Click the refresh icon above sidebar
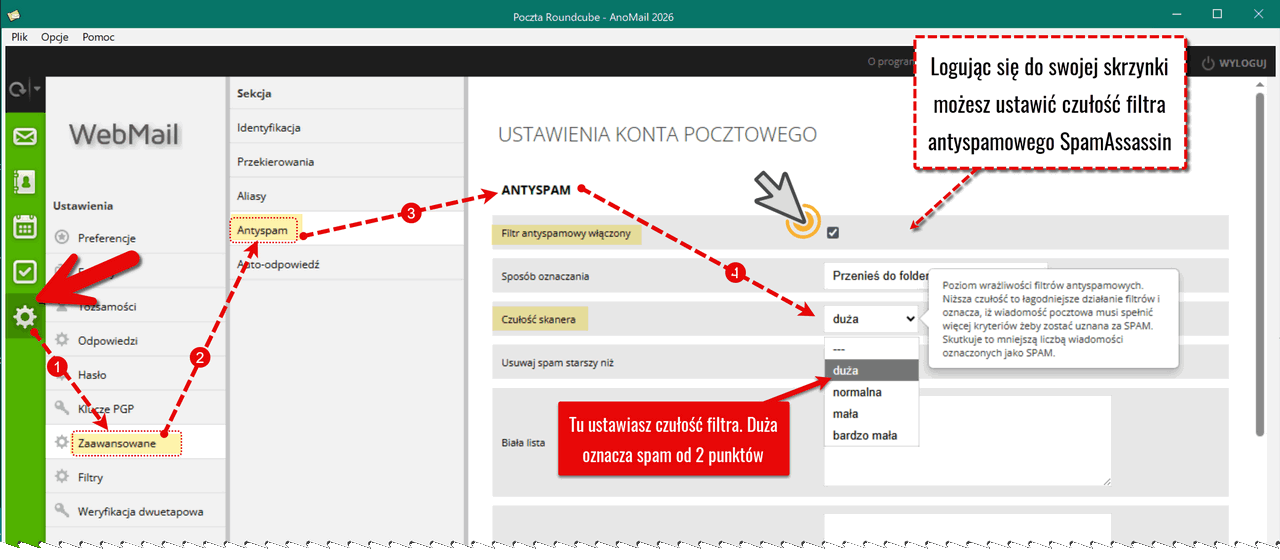Screen dimensions: 1280x560 click(17, 90)
